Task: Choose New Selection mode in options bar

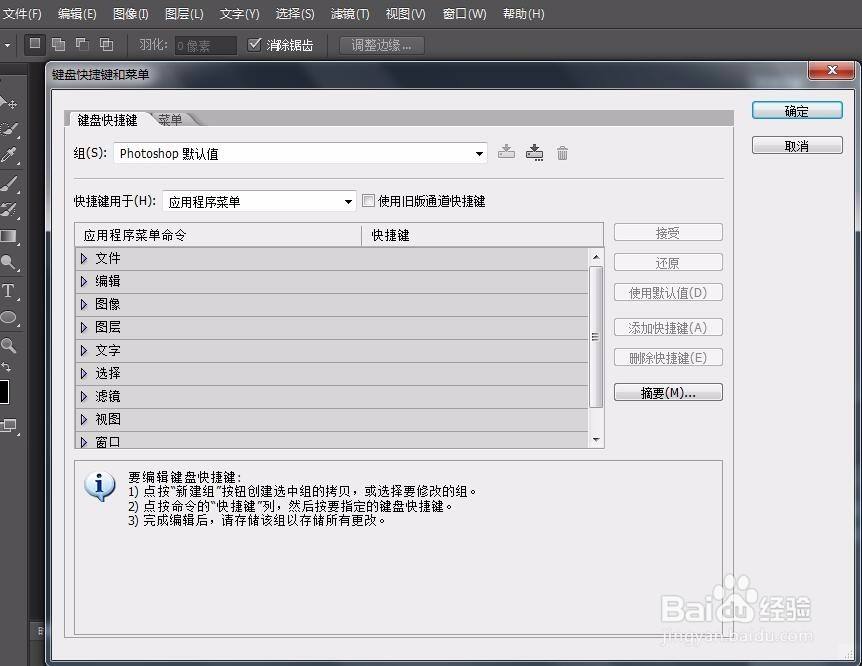Action: (x=35, y=43)
